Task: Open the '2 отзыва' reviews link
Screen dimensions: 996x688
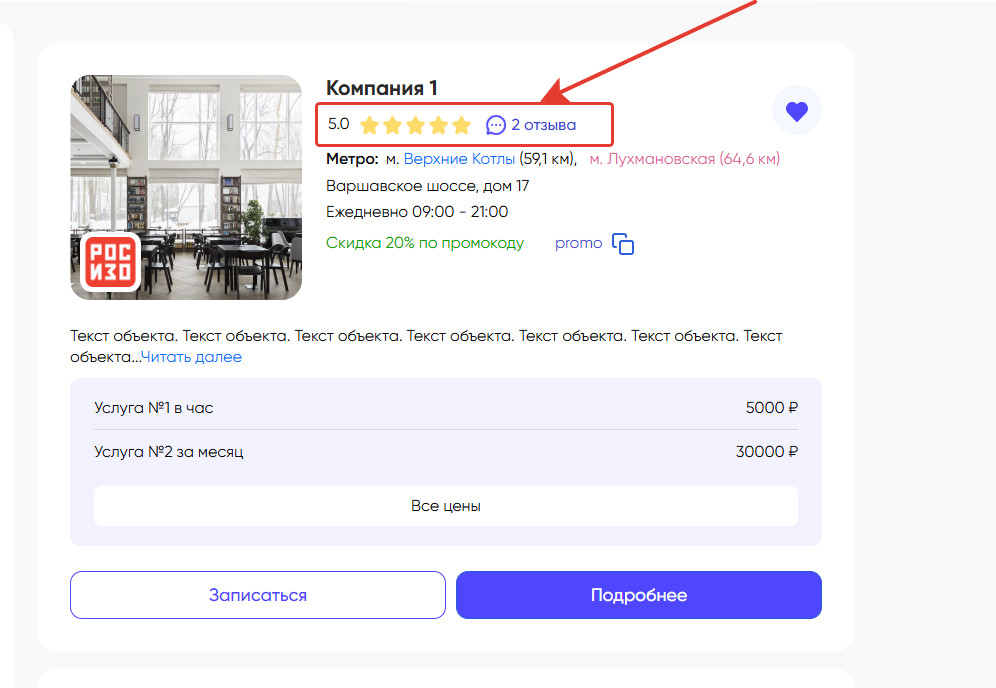Action: pos(543,125)
